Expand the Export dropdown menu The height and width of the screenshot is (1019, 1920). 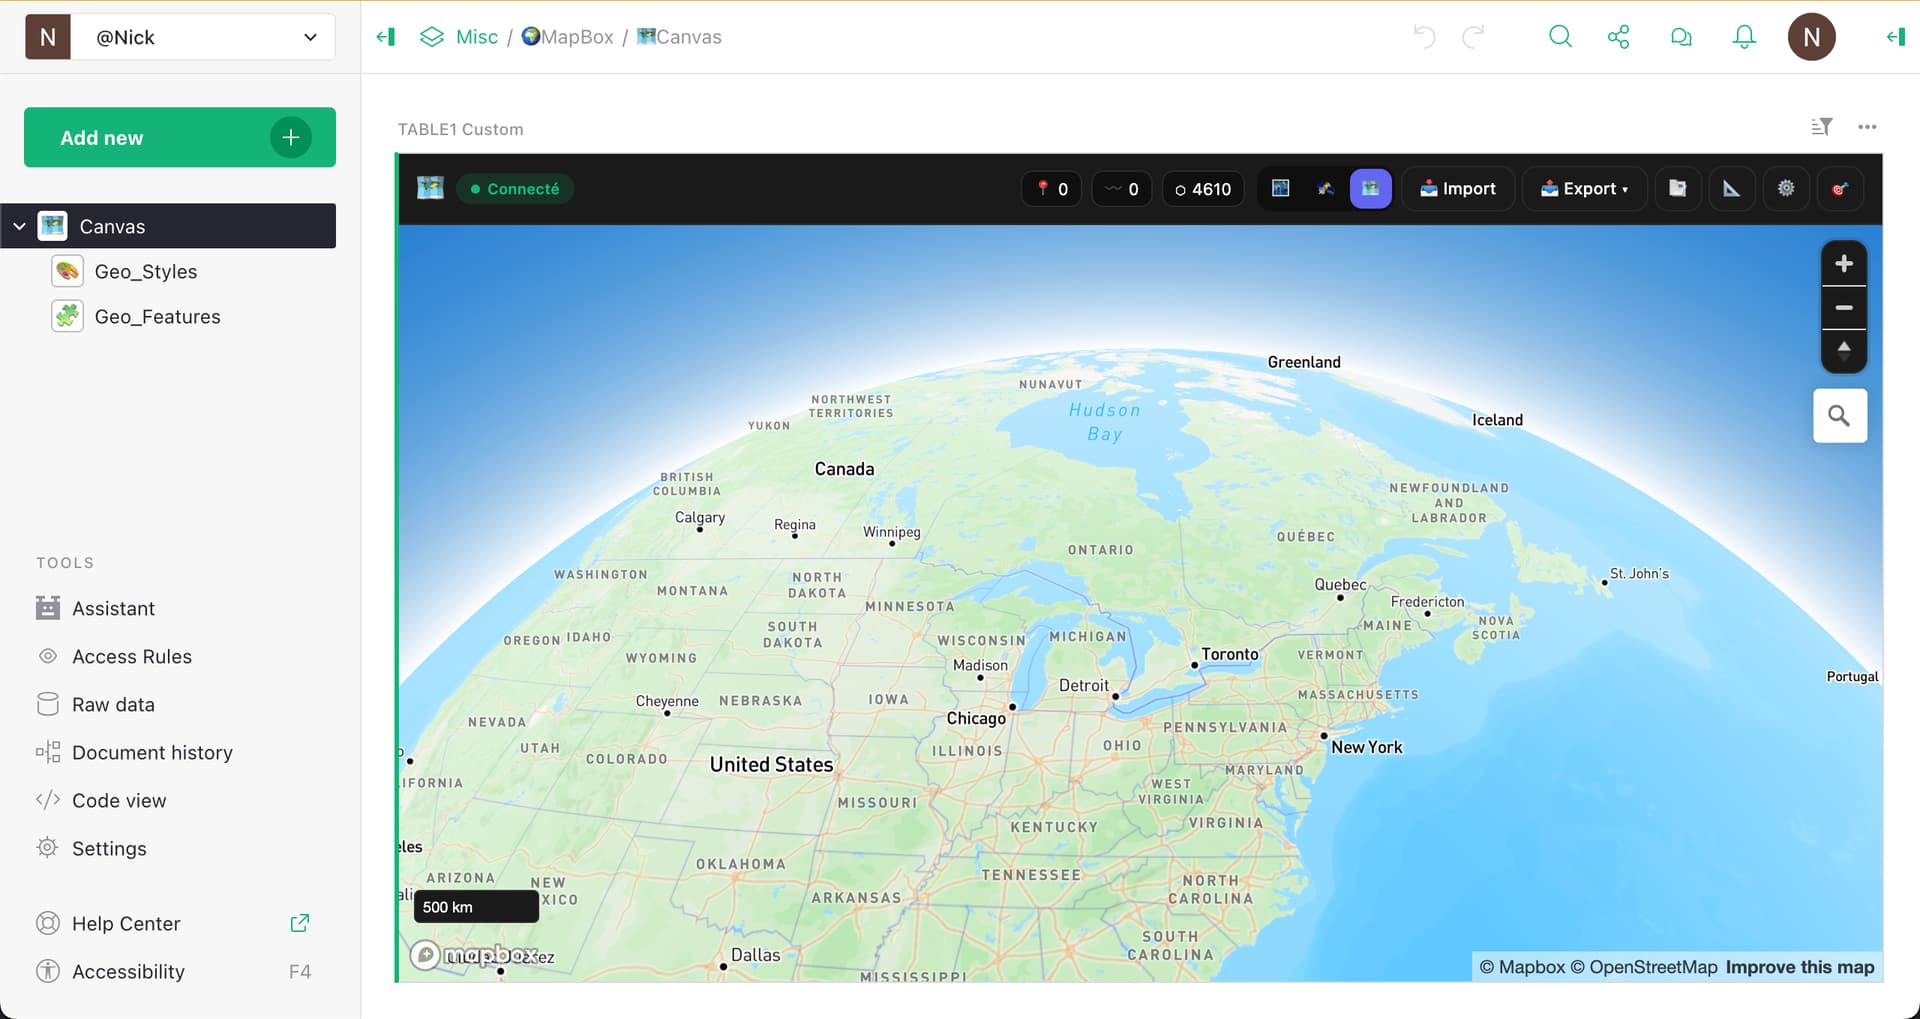(x=1584, y=189)
